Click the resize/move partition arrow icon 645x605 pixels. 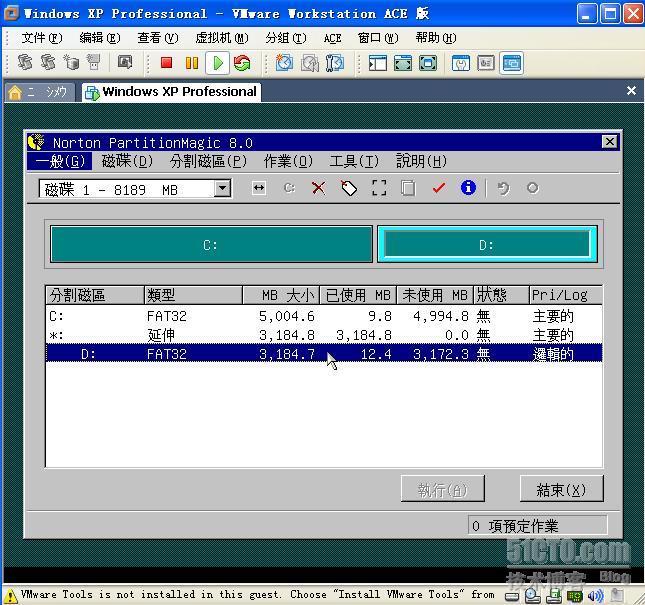coord(259,188)
